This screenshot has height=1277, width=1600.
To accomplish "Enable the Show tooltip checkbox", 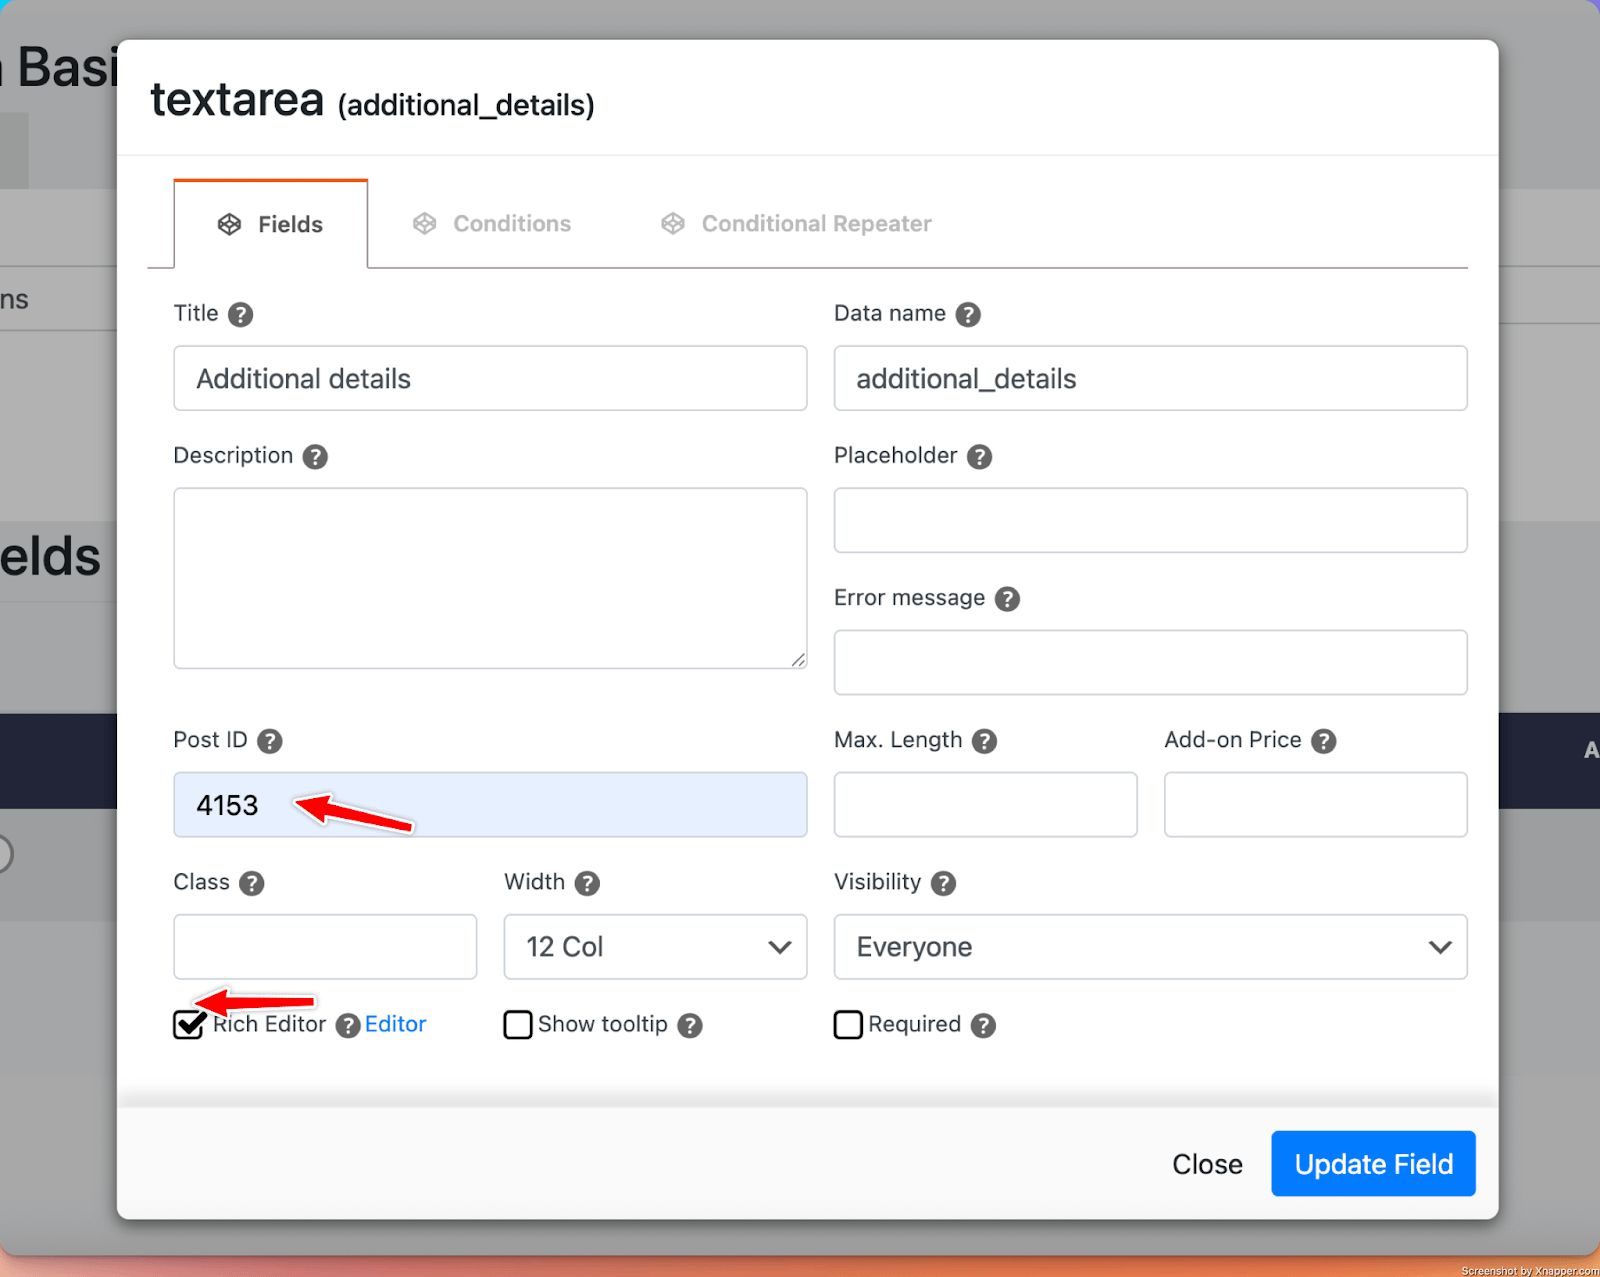I will (x=517, y=1025).
